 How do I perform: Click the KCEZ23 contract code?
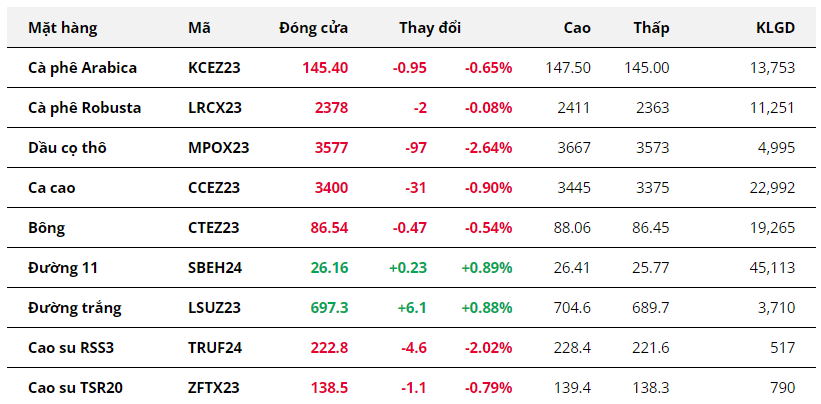214,68
